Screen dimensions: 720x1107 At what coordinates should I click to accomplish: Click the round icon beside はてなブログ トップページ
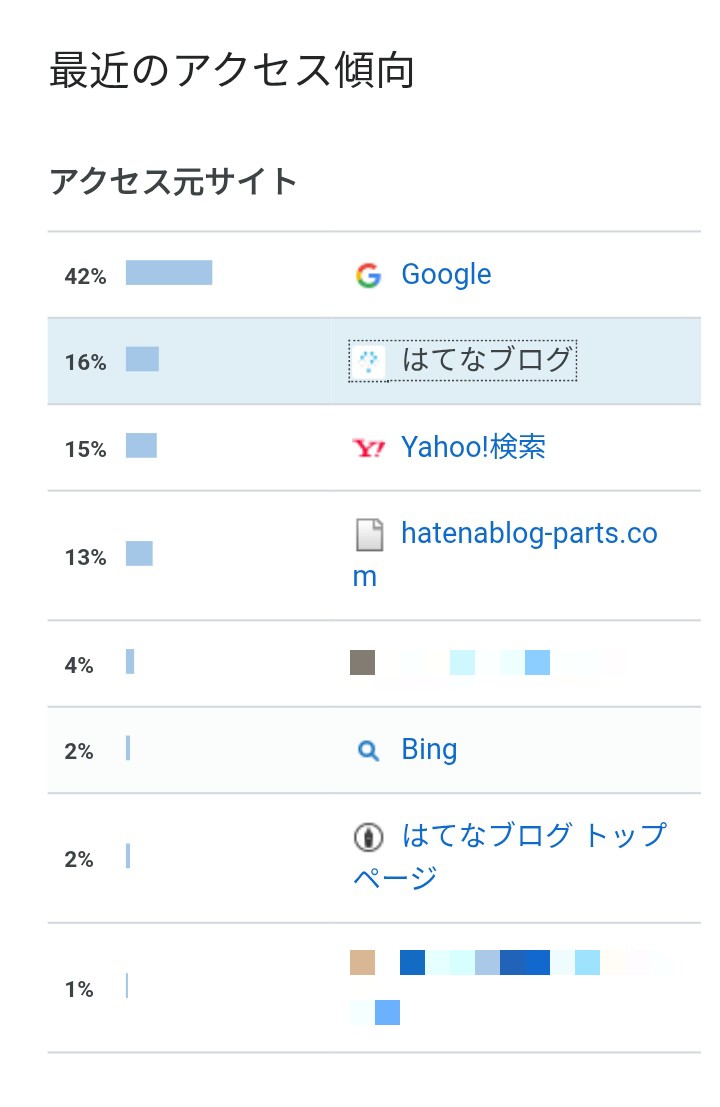pos(368,837)
